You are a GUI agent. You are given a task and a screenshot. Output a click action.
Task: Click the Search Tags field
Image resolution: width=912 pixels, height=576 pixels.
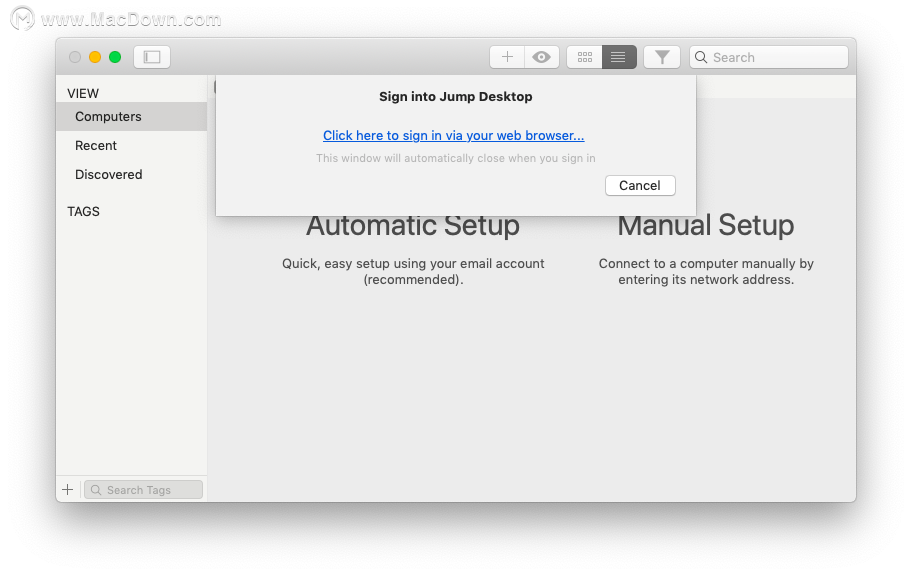[143, 490]
